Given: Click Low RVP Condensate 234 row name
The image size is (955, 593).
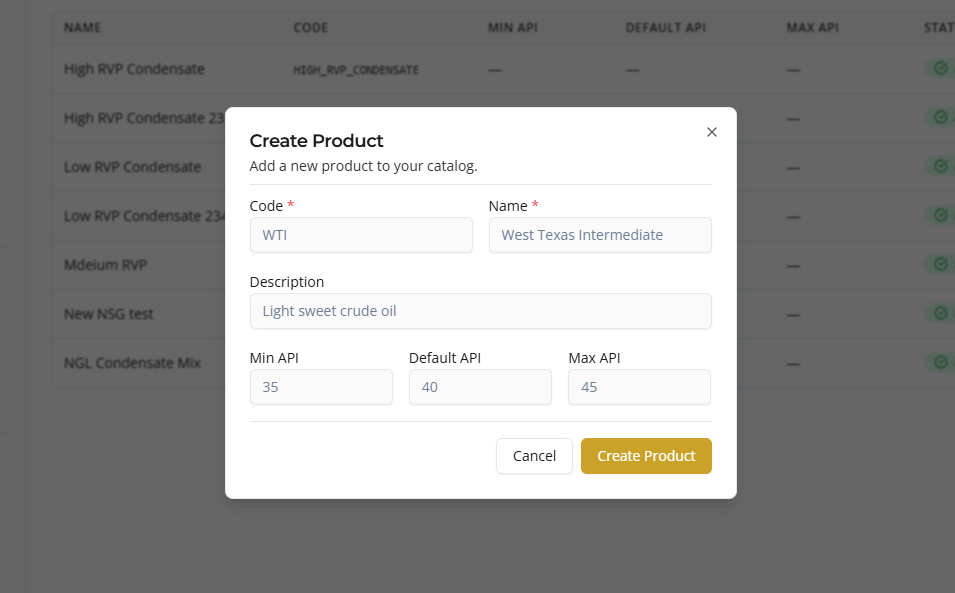Looking at the screenshot, I should point(144,216).
